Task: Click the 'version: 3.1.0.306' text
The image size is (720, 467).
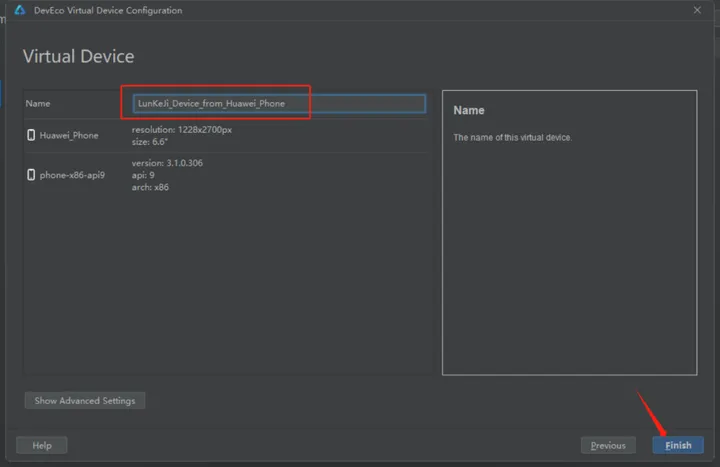Action: [167, 163]
